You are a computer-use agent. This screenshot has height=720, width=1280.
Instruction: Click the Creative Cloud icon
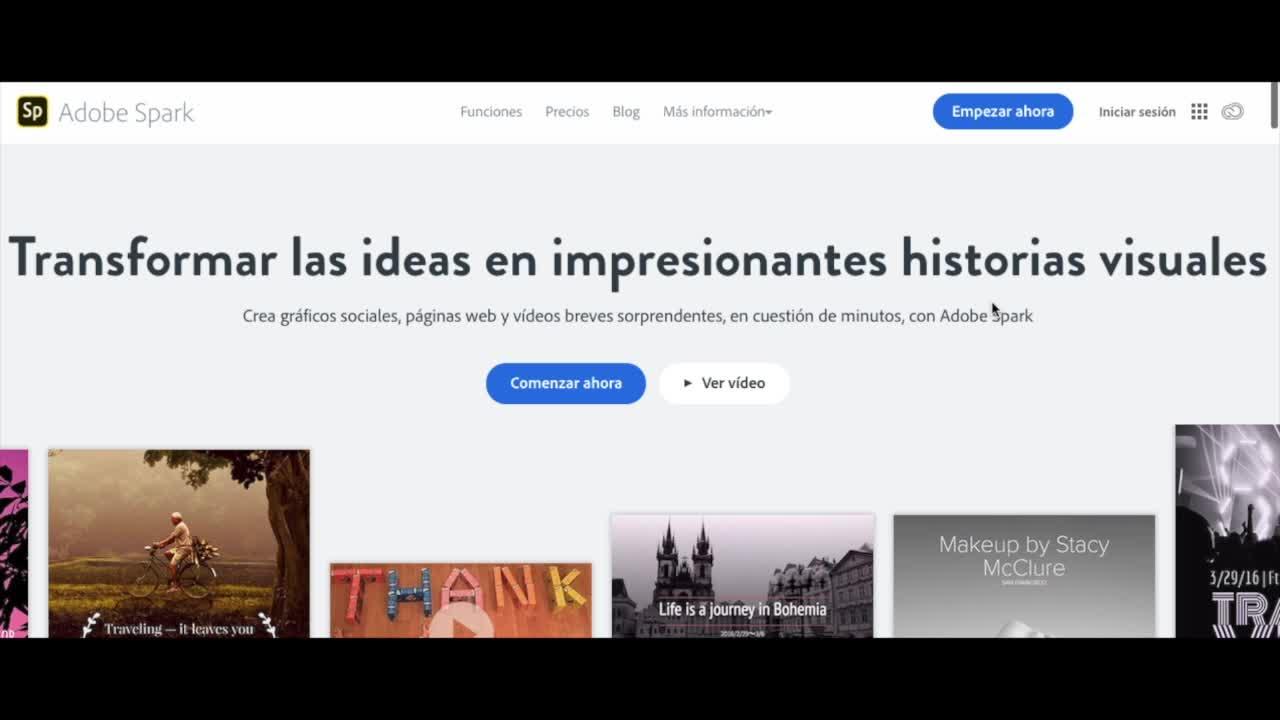(x=1232, y=112)
